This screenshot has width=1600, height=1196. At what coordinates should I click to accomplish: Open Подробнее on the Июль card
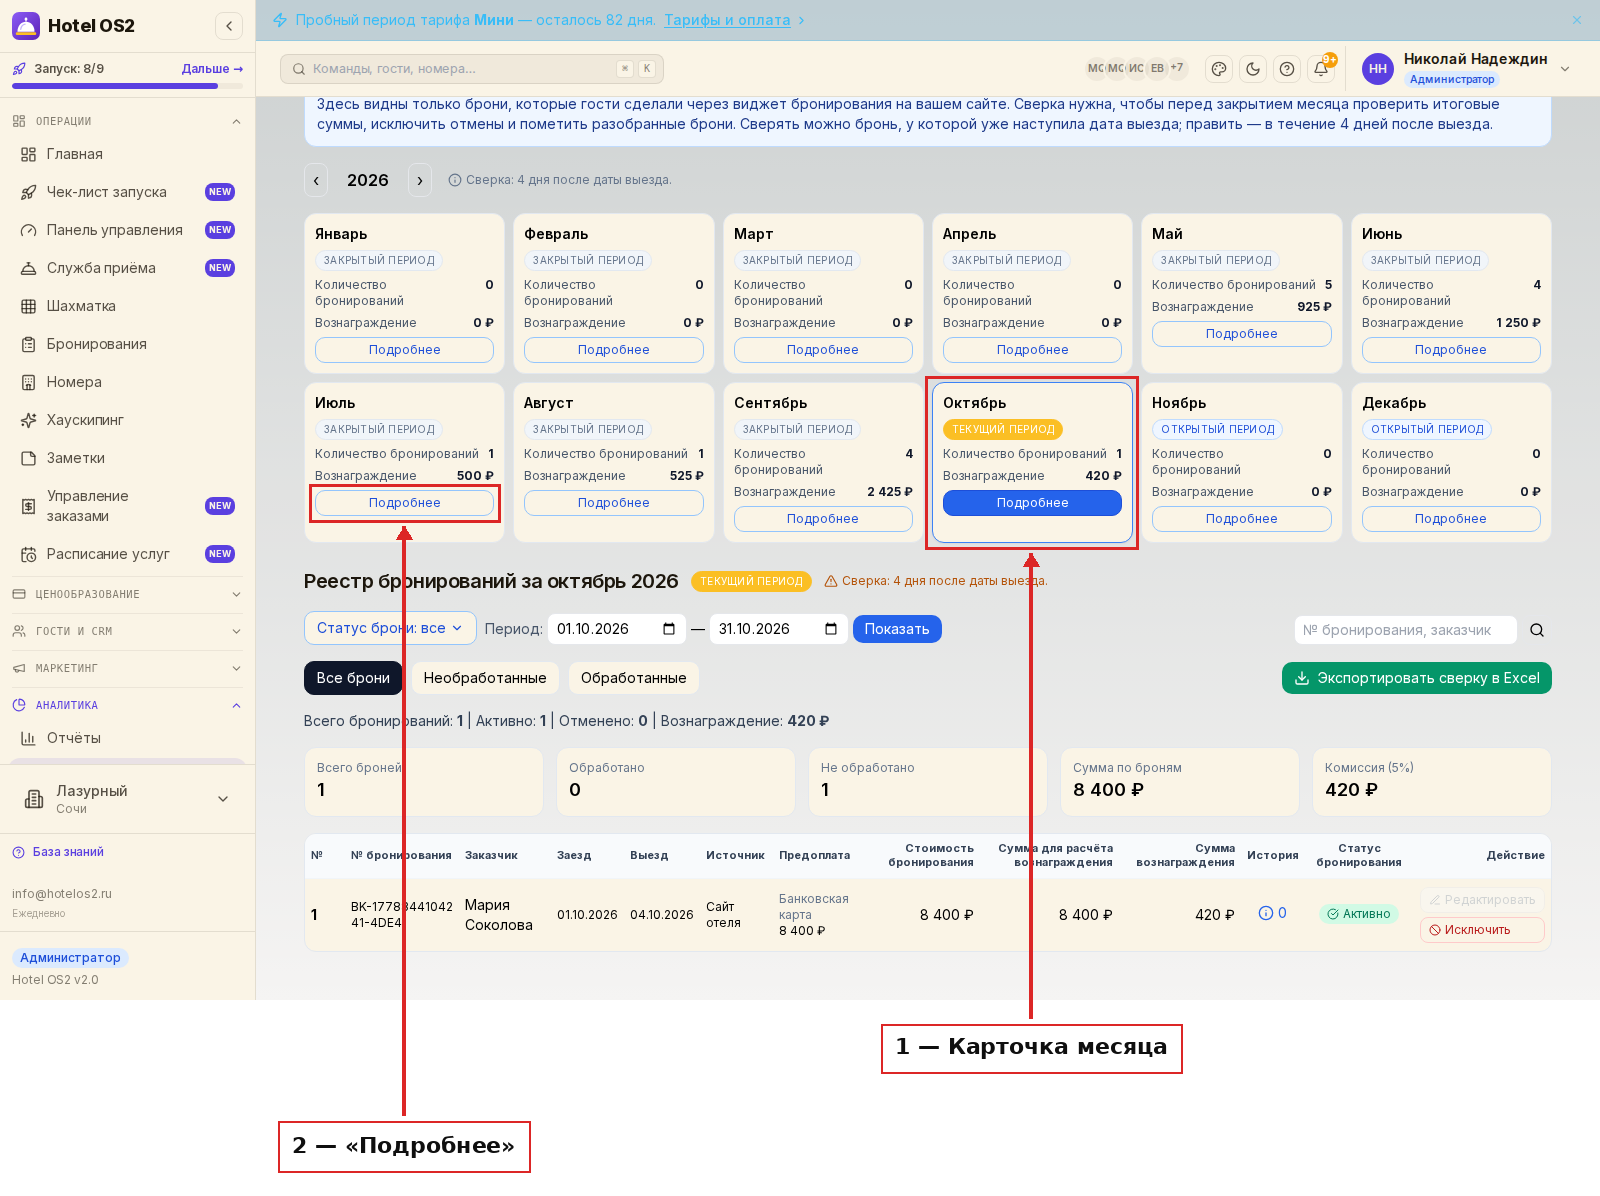(404, 503)
